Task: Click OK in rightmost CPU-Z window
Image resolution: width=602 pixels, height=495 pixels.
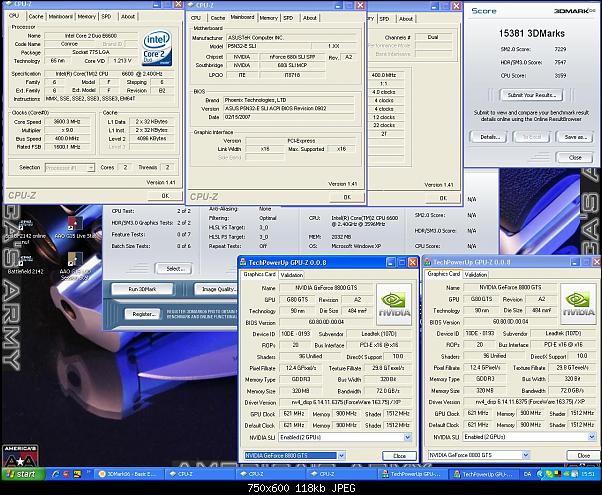Action: coord(443,198)
